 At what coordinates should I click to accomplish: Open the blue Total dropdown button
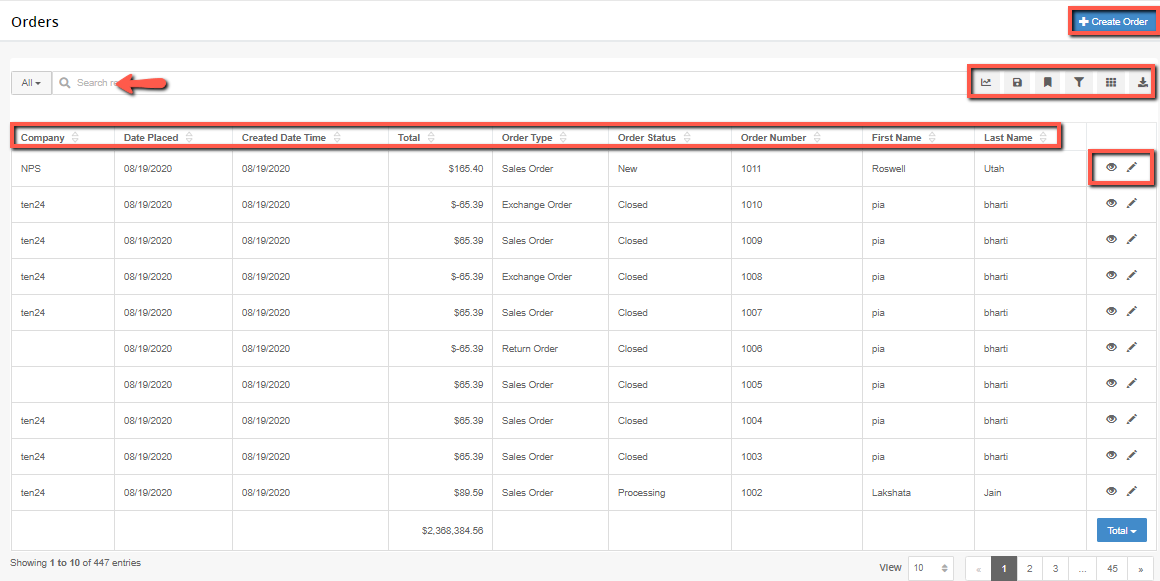pyautogui.click(x=1122, y=530)
